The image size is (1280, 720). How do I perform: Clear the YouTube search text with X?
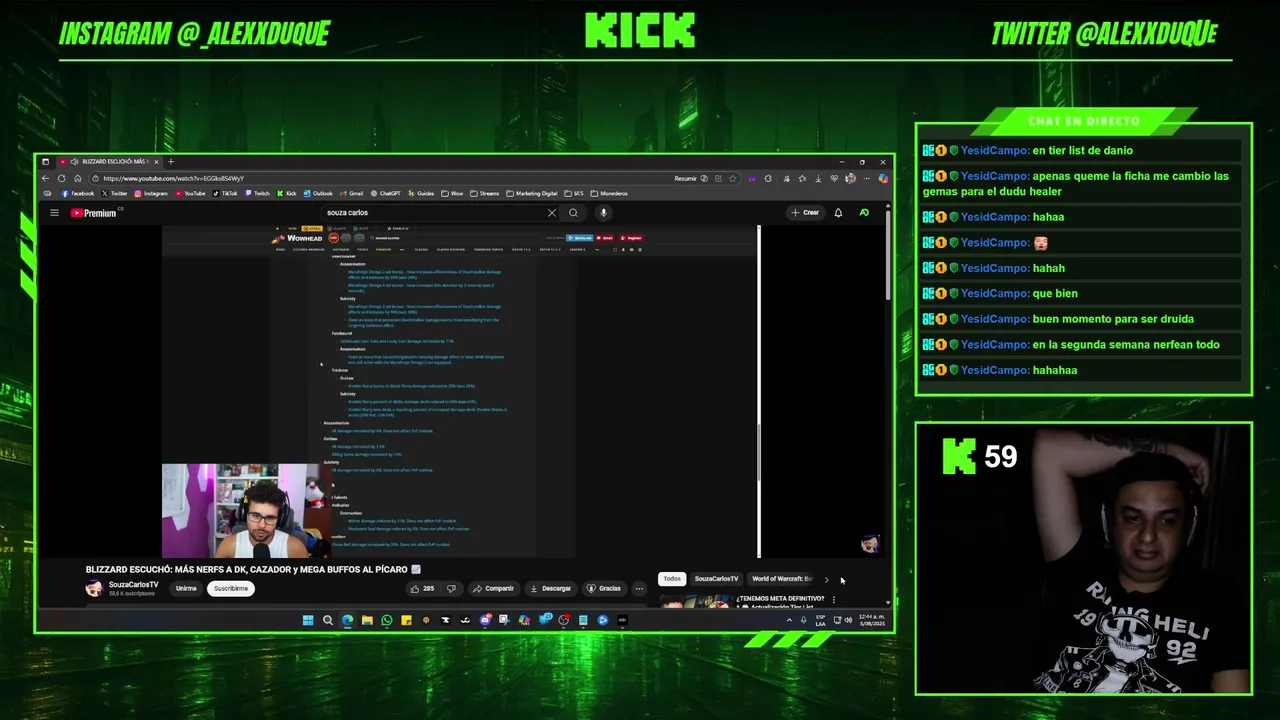point(551,212)
